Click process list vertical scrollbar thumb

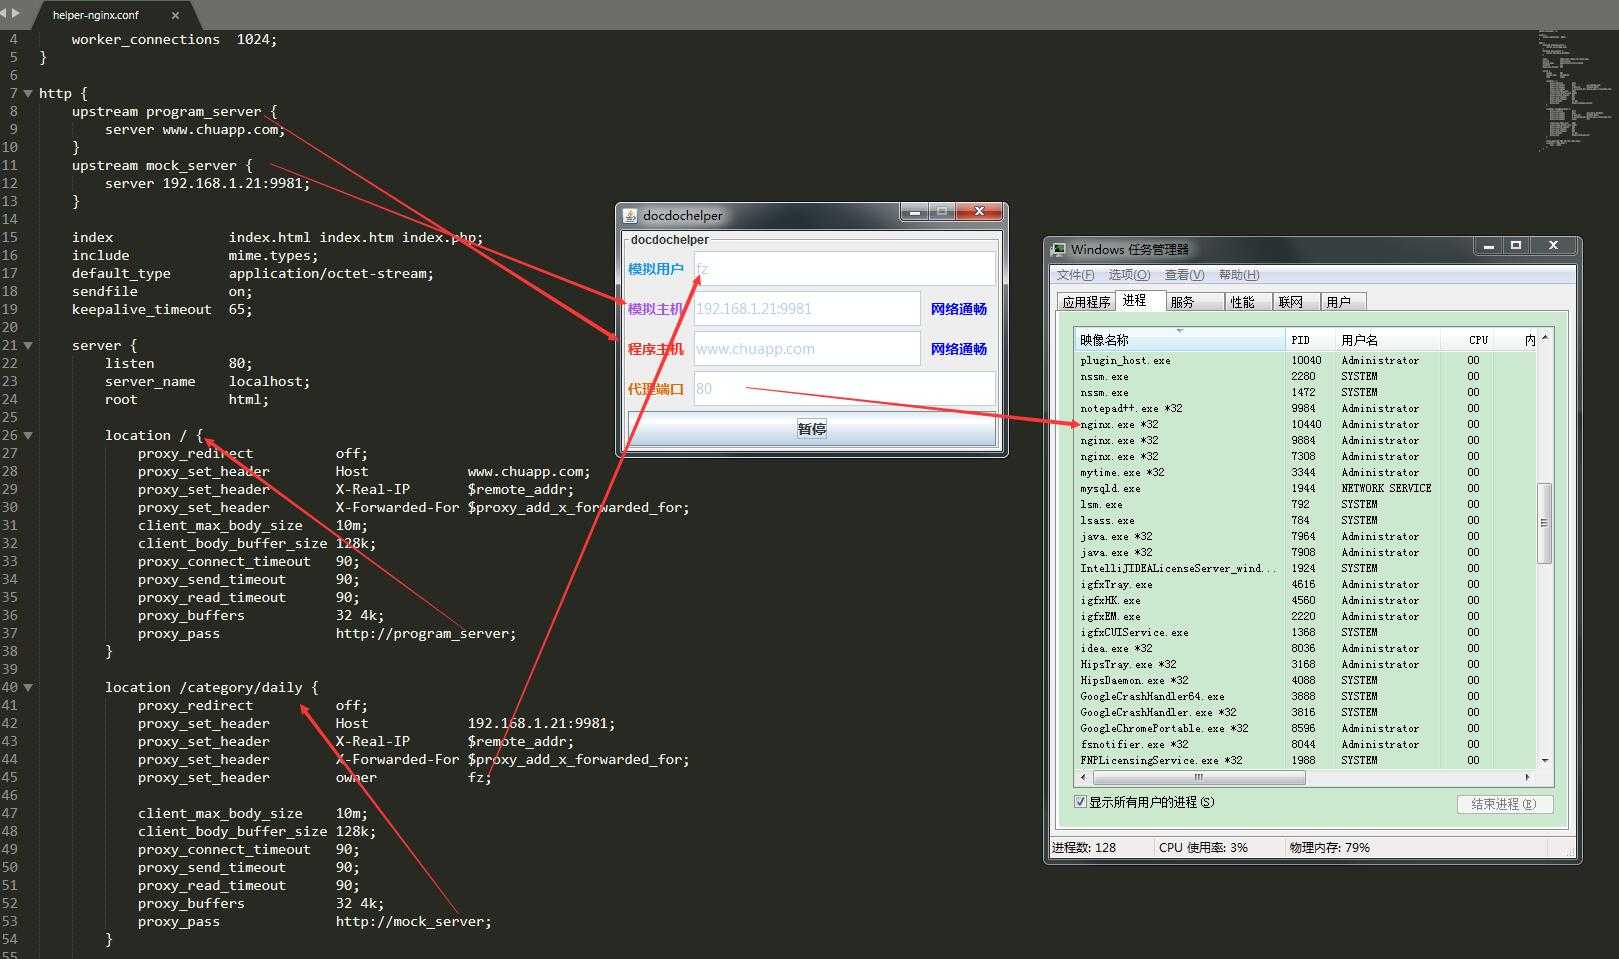tap(1545, 522)
